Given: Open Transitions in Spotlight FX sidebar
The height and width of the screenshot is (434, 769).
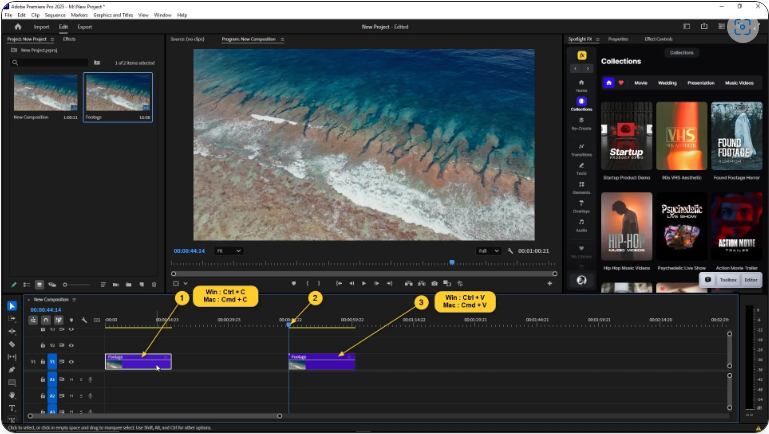Looking at the screenshot, I should point(582,149).
